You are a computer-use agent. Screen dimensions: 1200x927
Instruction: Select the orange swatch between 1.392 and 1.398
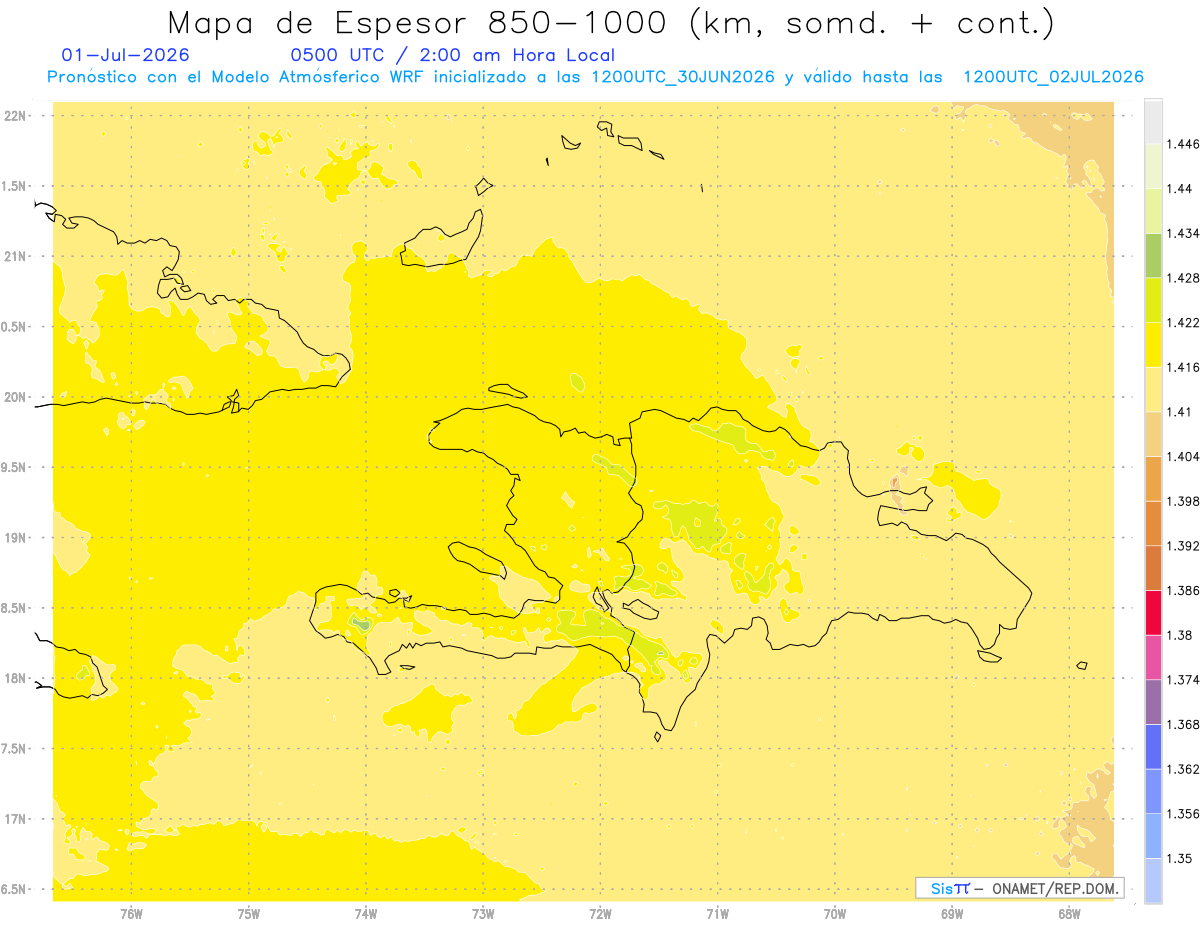1154,523
